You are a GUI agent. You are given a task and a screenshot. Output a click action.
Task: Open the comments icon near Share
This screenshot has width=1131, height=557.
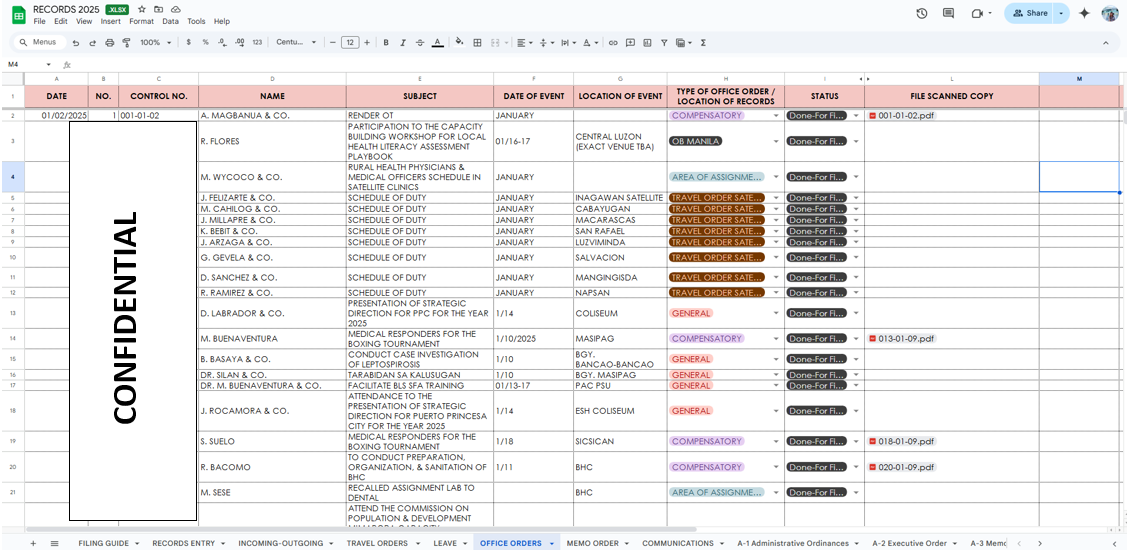pos(948,13)
